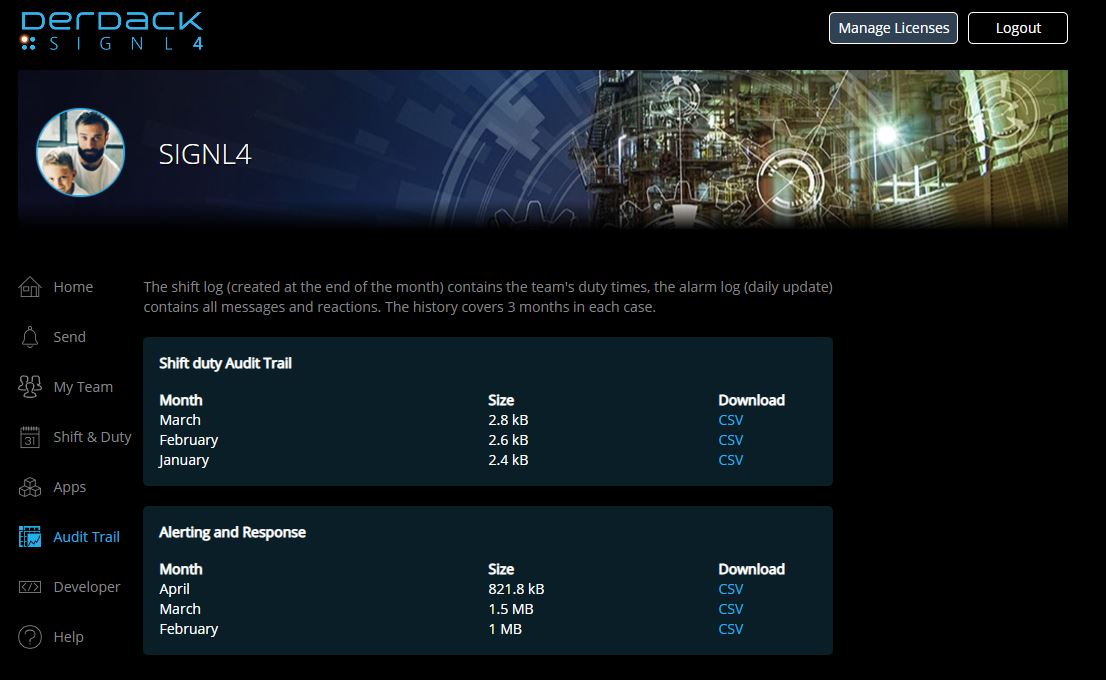Screen dimensions: 1106x680
Task: Click the Audit Trail chart icon
Action: click(30, 537)
